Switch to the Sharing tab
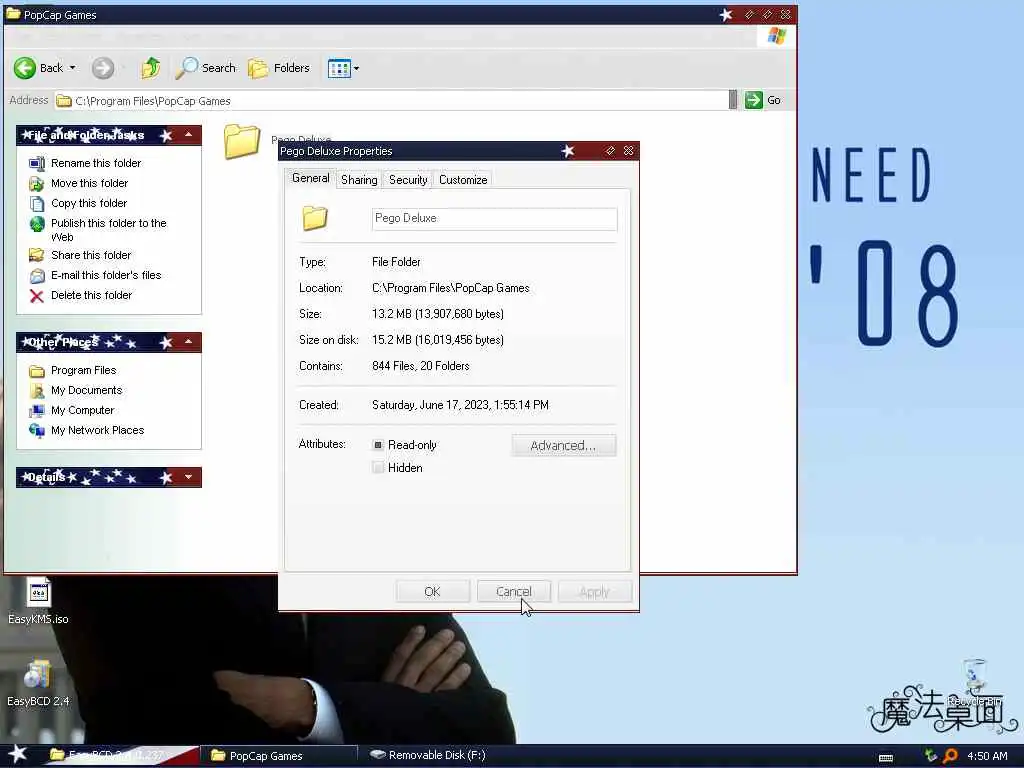Image resolution: width=1024 pixels, height=768 pixels. click(x=359, y=180)
